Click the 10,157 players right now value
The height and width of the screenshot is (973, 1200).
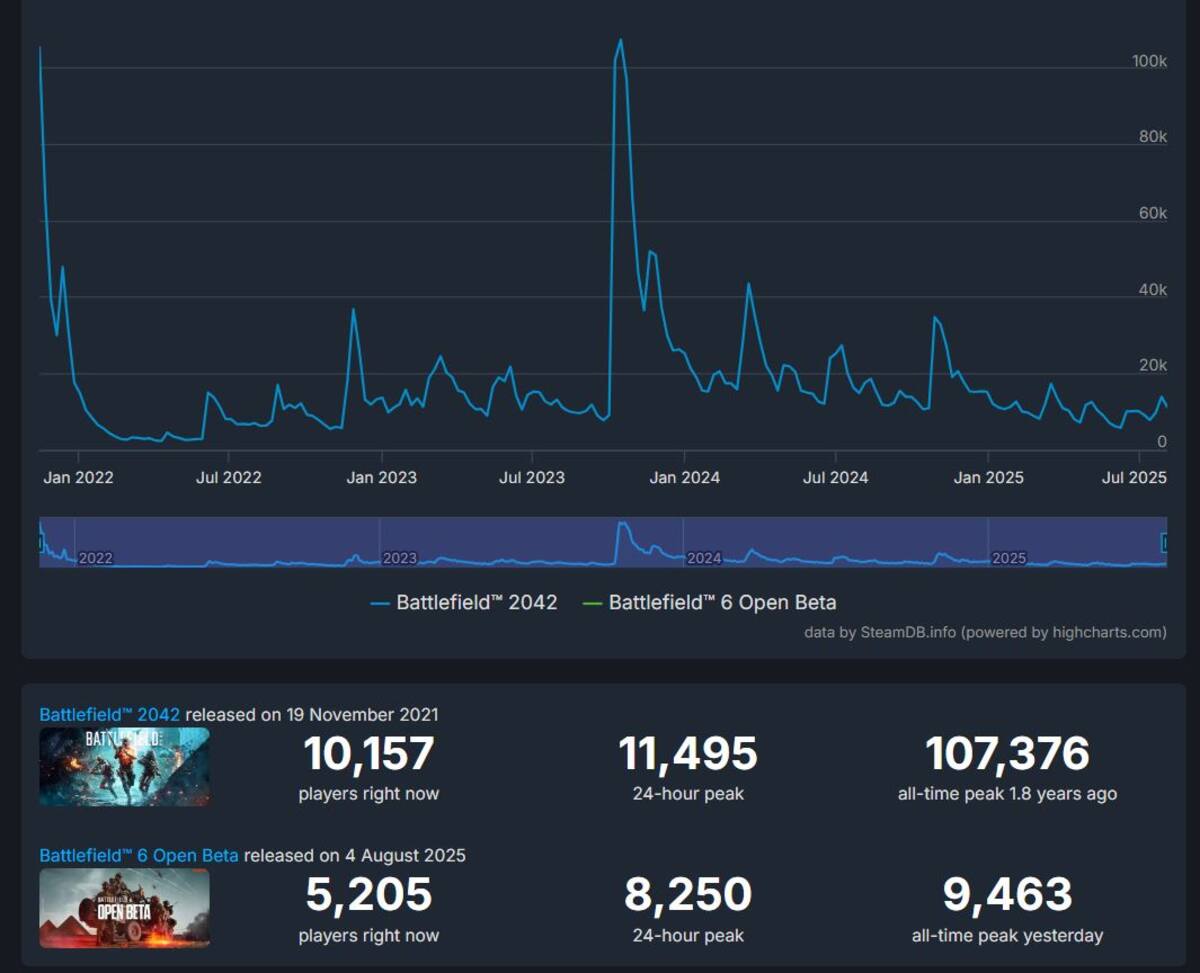point(369,754)
